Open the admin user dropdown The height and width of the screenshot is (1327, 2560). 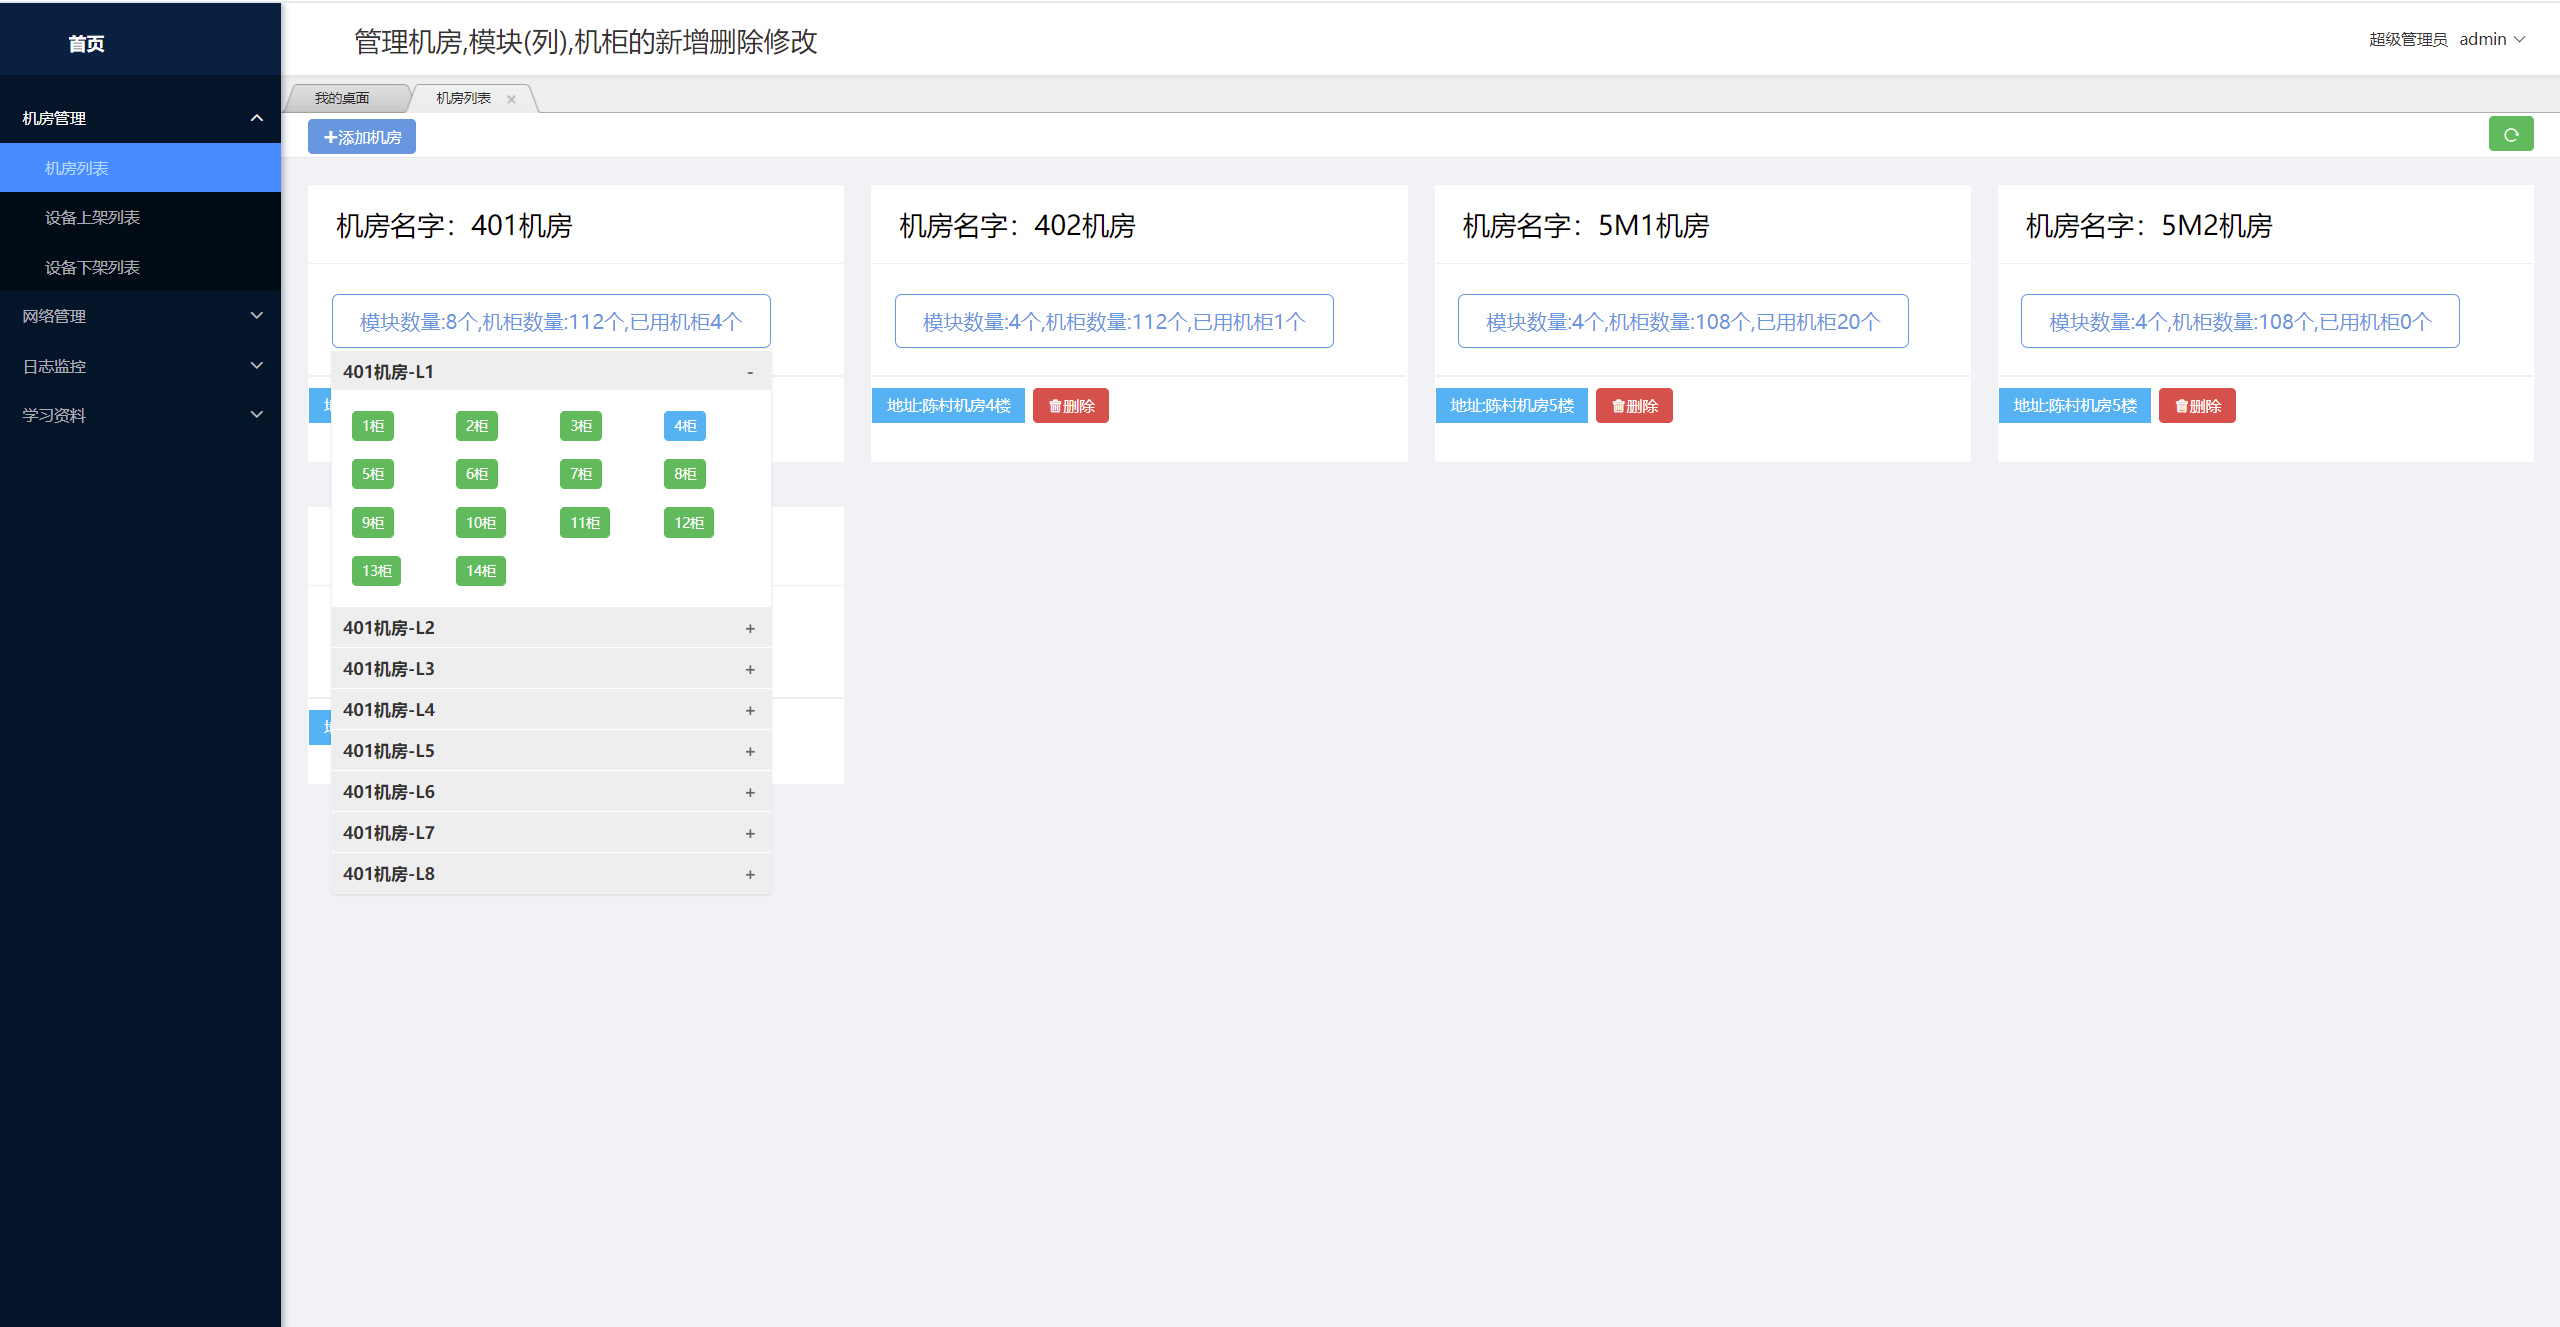[2492, 39]
